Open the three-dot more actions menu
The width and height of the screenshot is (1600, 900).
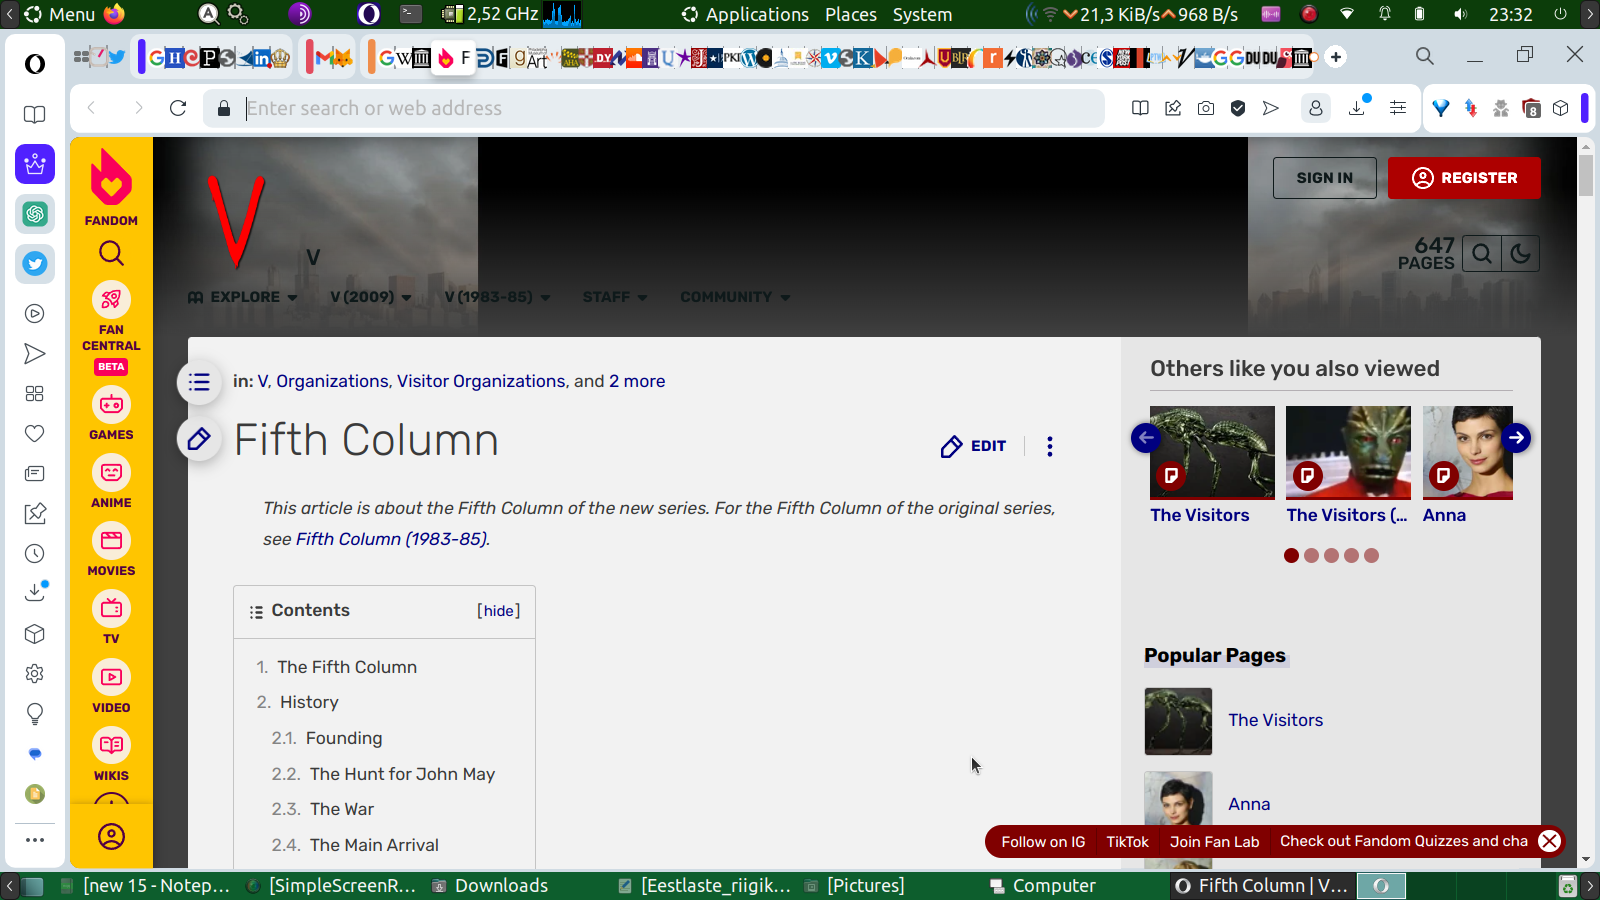coord(1049,446)
